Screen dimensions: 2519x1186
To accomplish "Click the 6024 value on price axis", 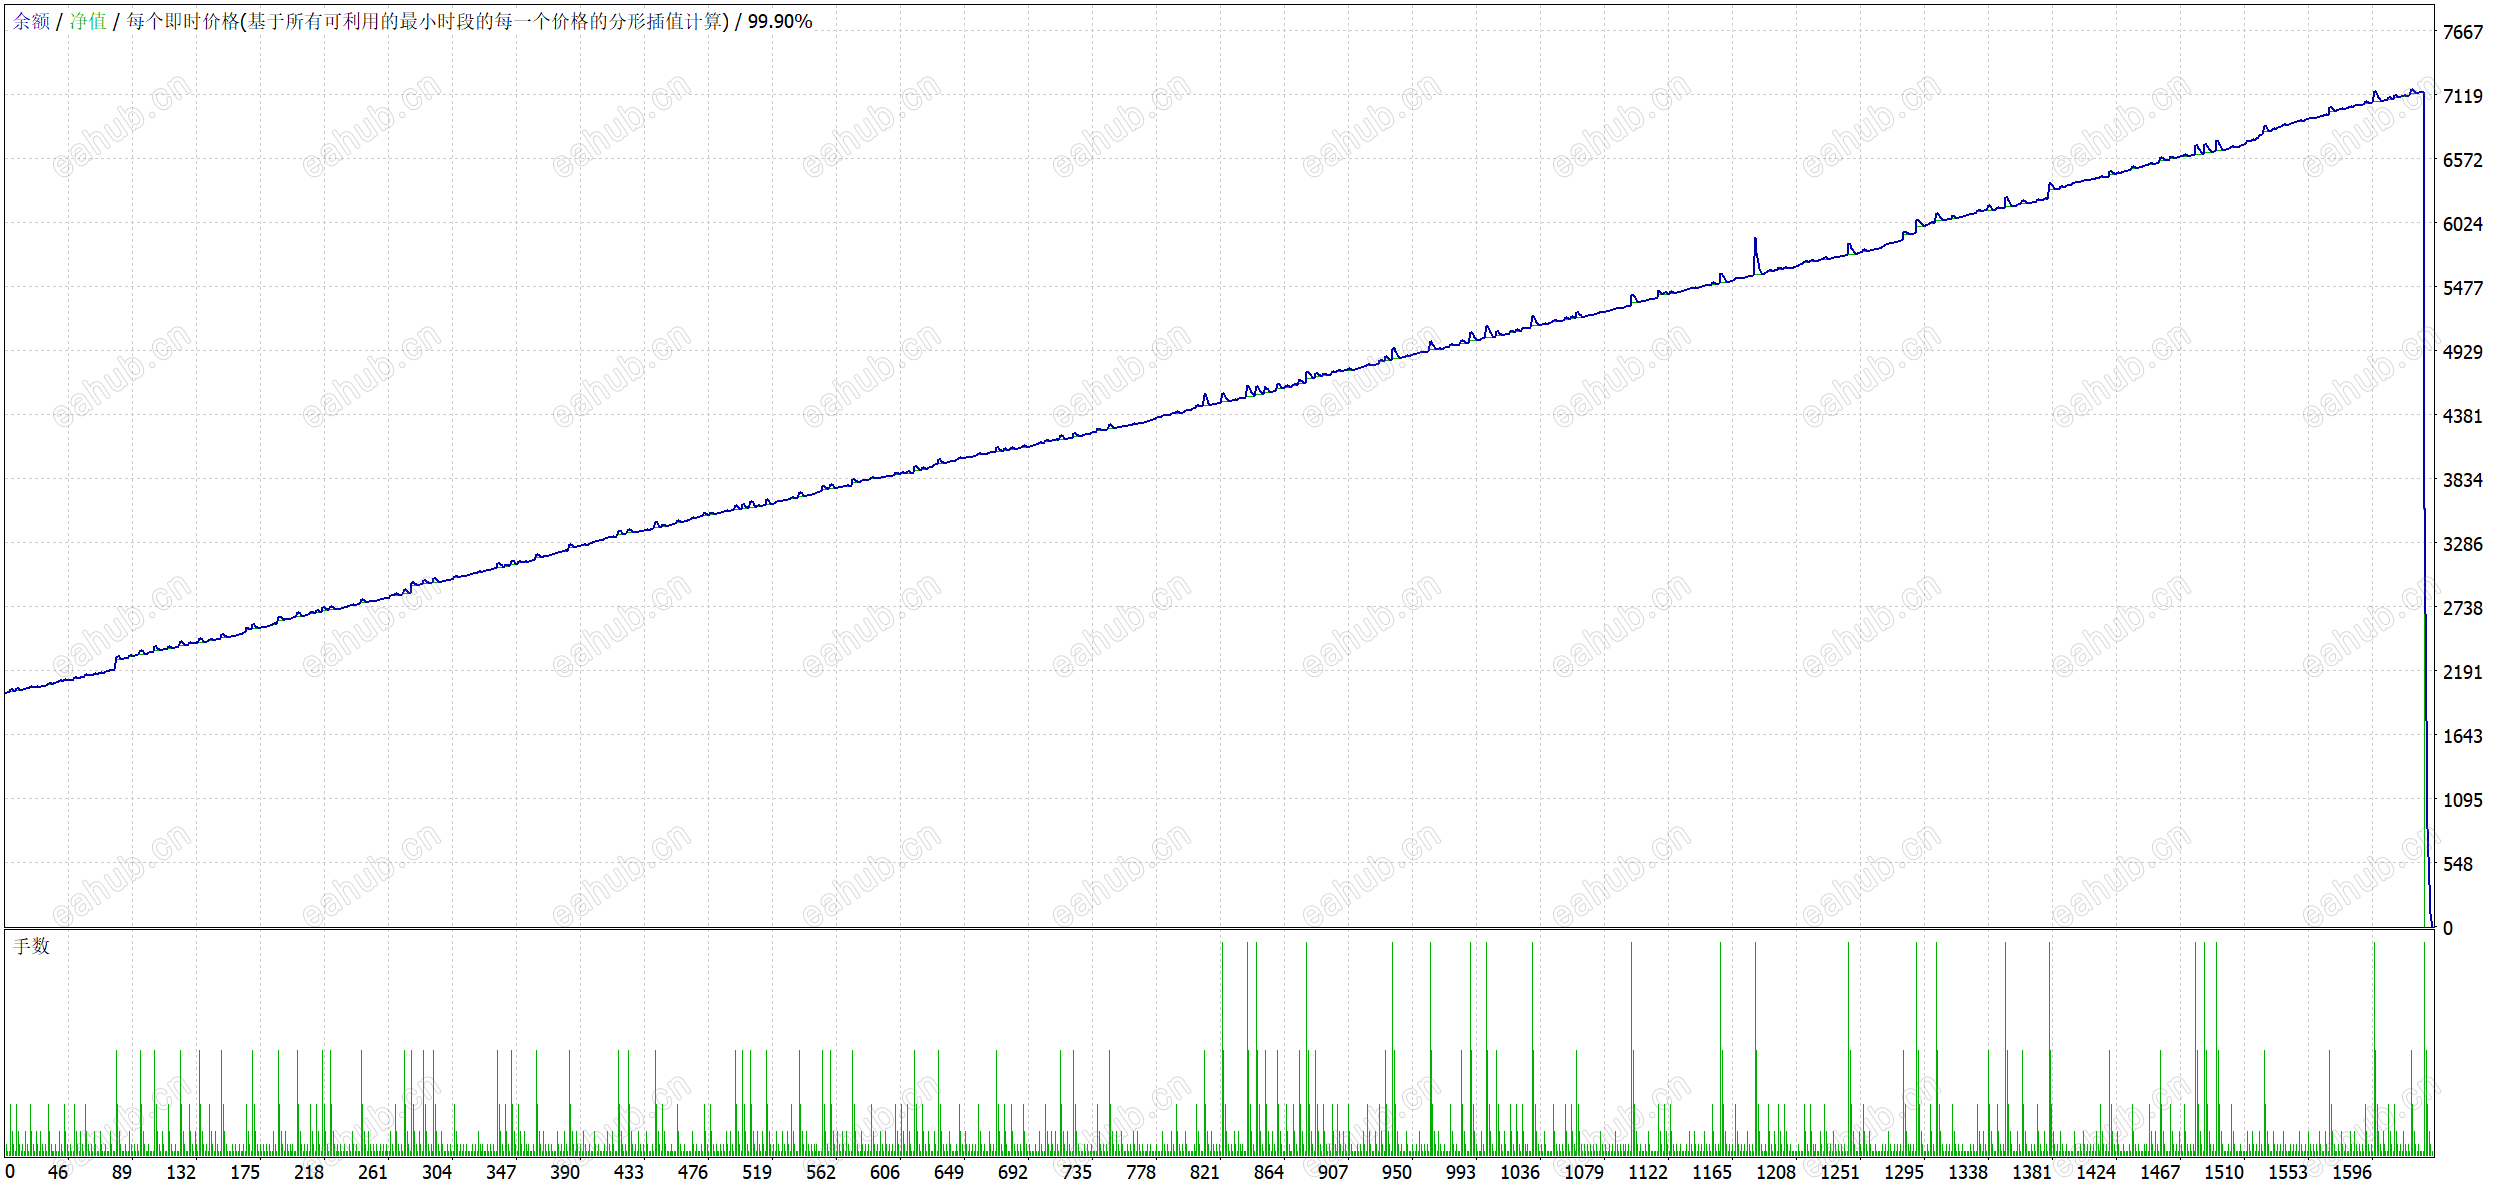I will tap(2462, 224).
